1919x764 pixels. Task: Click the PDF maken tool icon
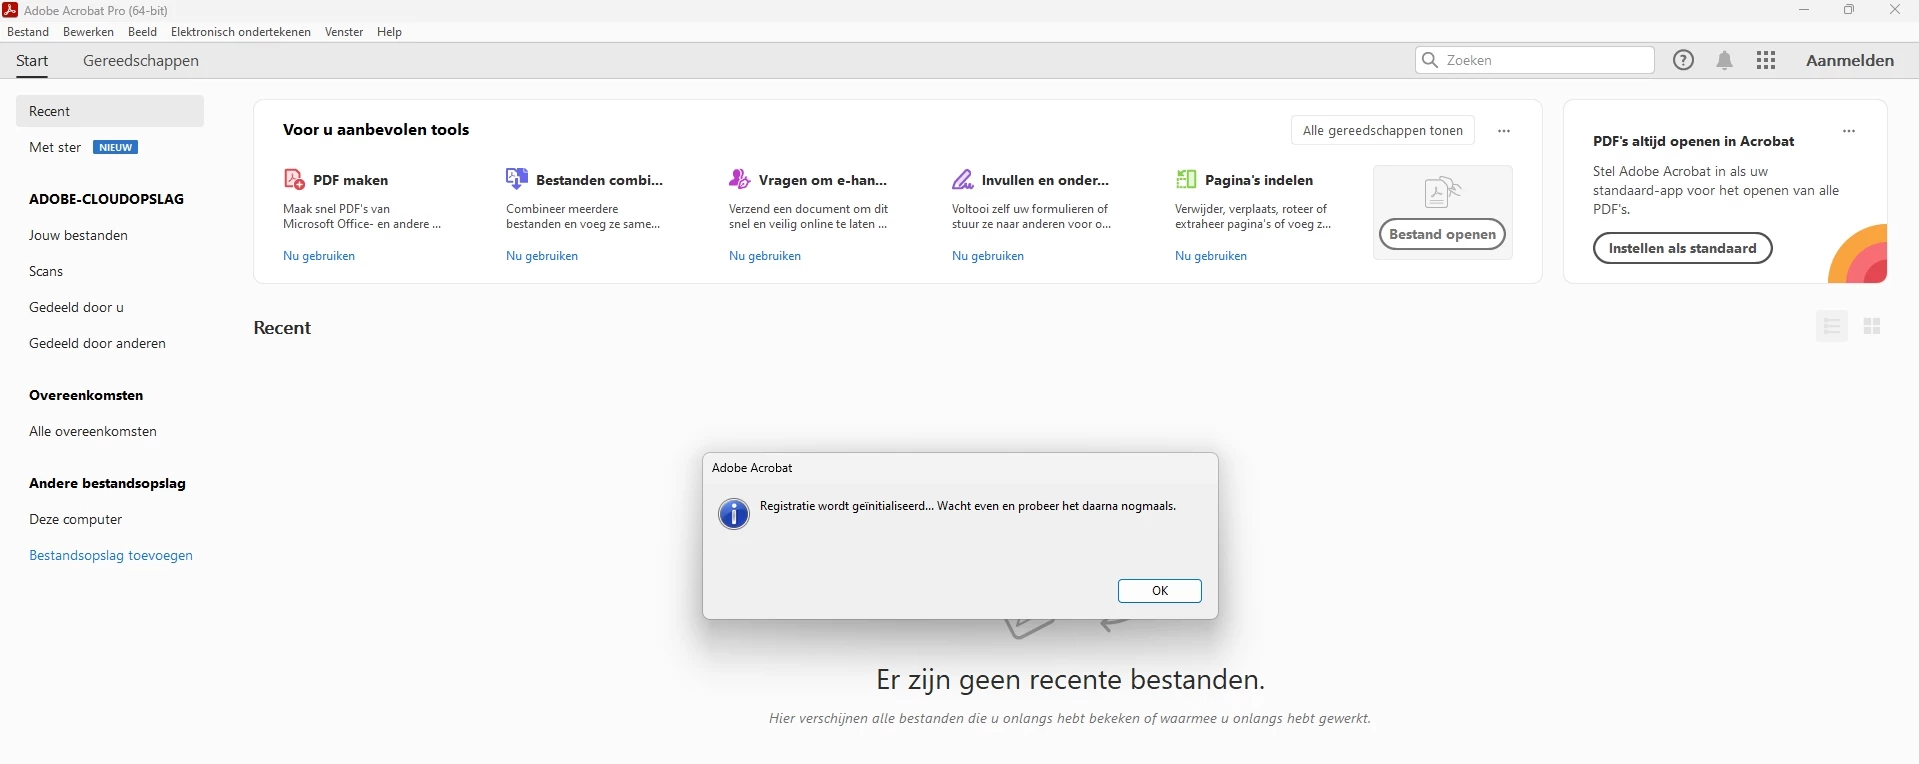point(294,180)
